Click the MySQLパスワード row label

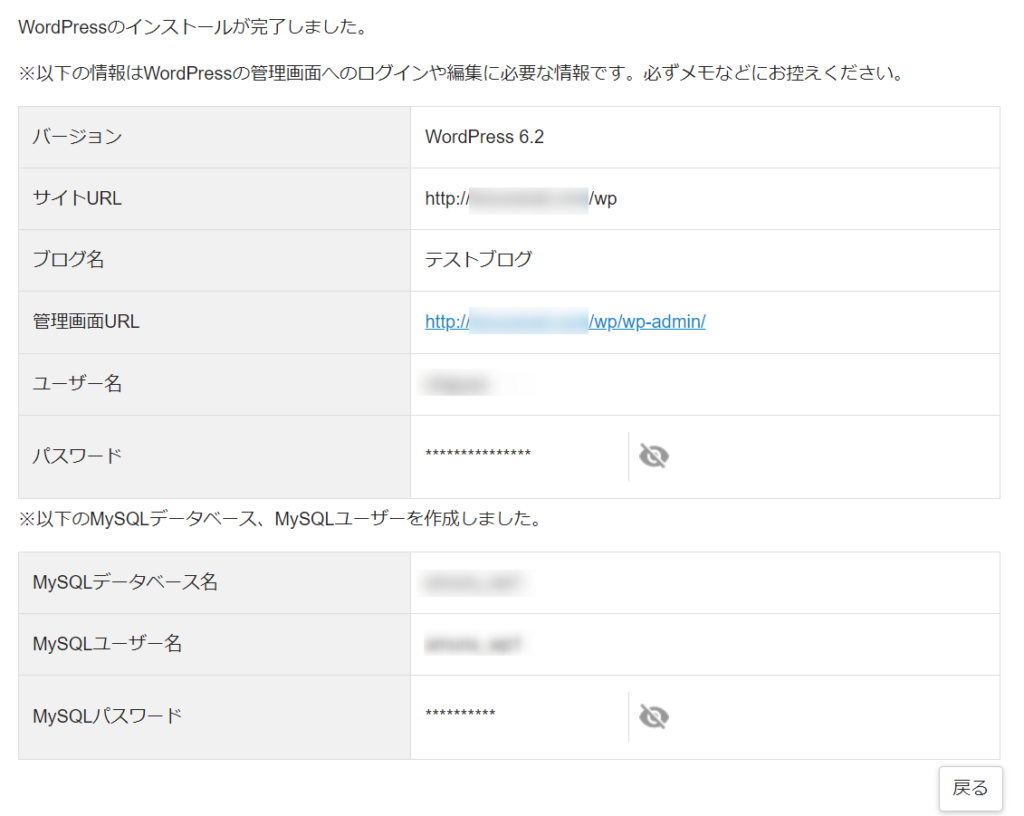pyautogui.click(x=107, y=717)
